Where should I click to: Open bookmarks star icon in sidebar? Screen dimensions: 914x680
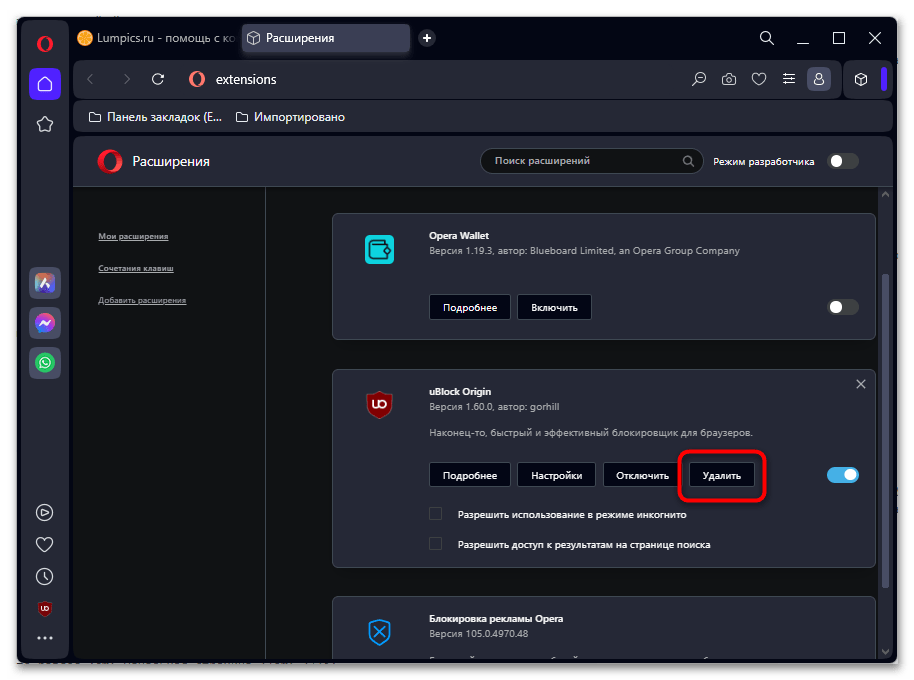click(45, 124)
